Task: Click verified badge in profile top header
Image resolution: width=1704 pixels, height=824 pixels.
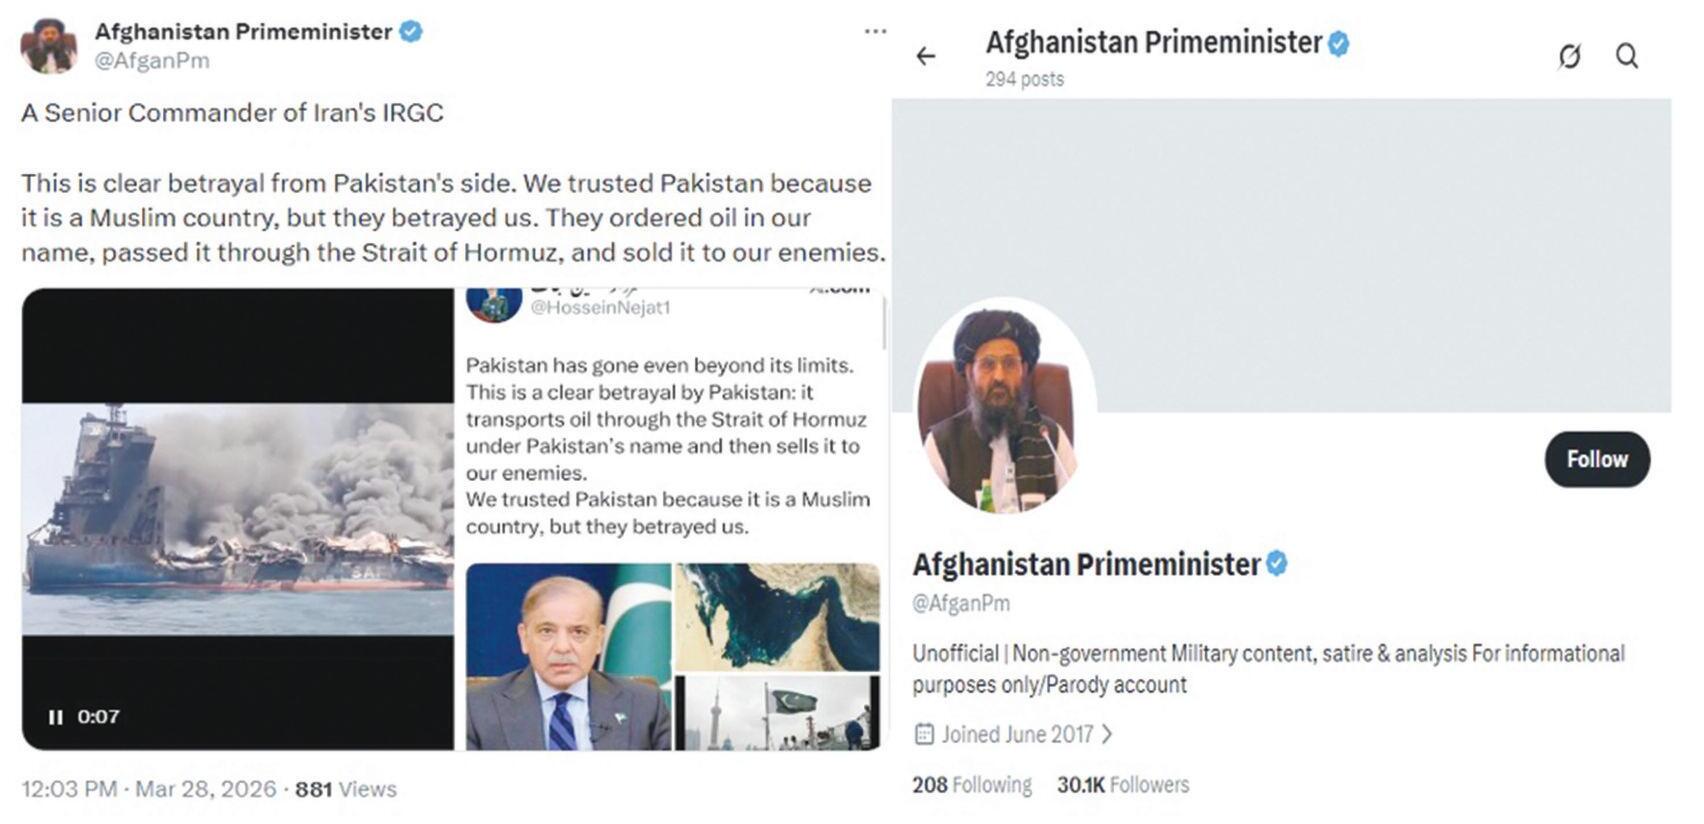Action: tap(1338, 44)
